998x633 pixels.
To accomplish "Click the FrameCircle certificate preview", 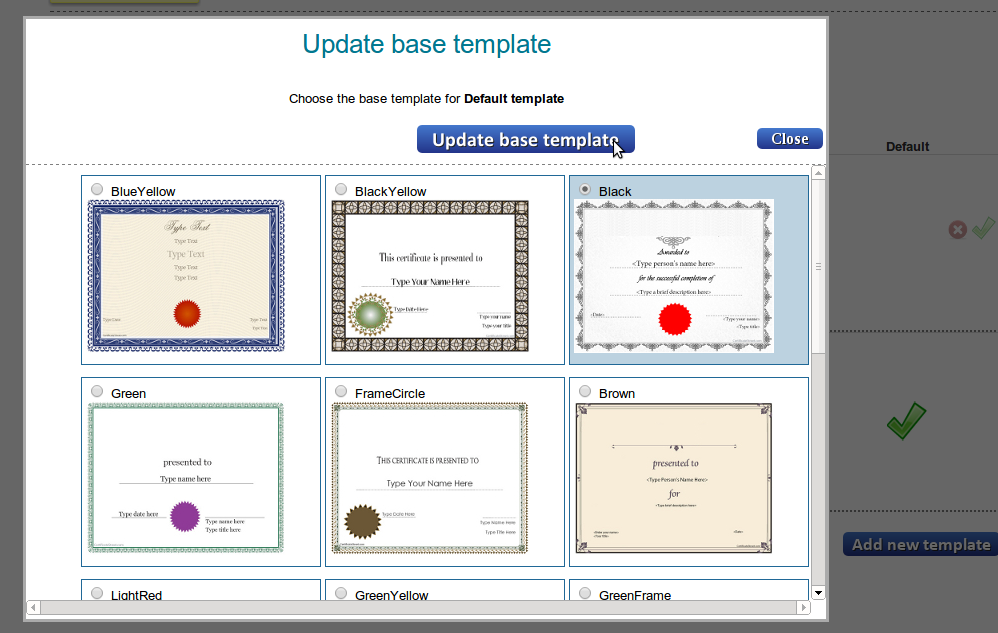I will tap(430, 478).
